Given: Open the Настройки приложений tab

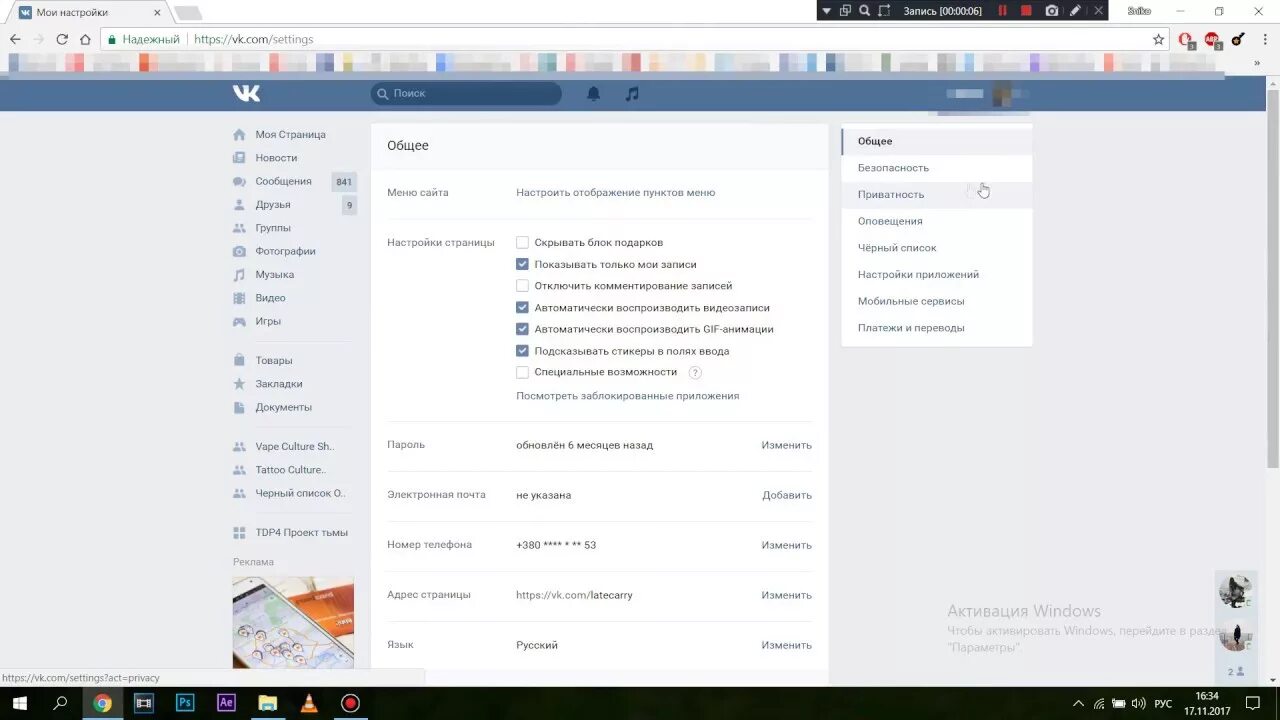Looking at the screenshot, I should (937, 274).
